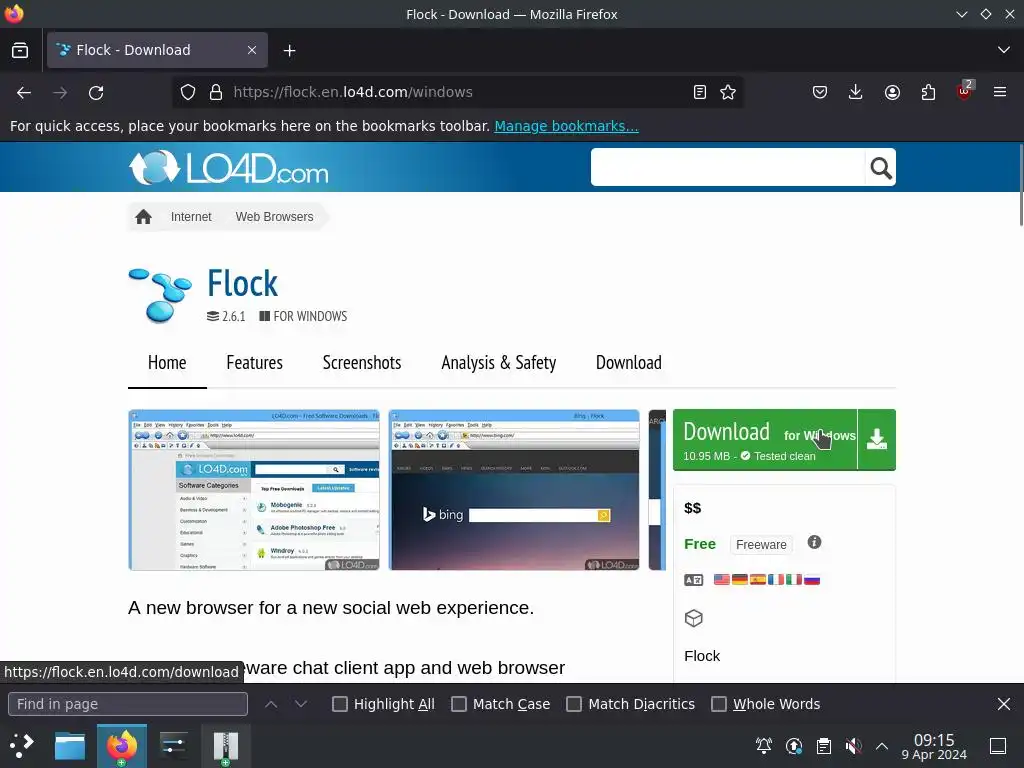Go back to the previous page
Screen dimensions: 1024x768
(24, 93)
